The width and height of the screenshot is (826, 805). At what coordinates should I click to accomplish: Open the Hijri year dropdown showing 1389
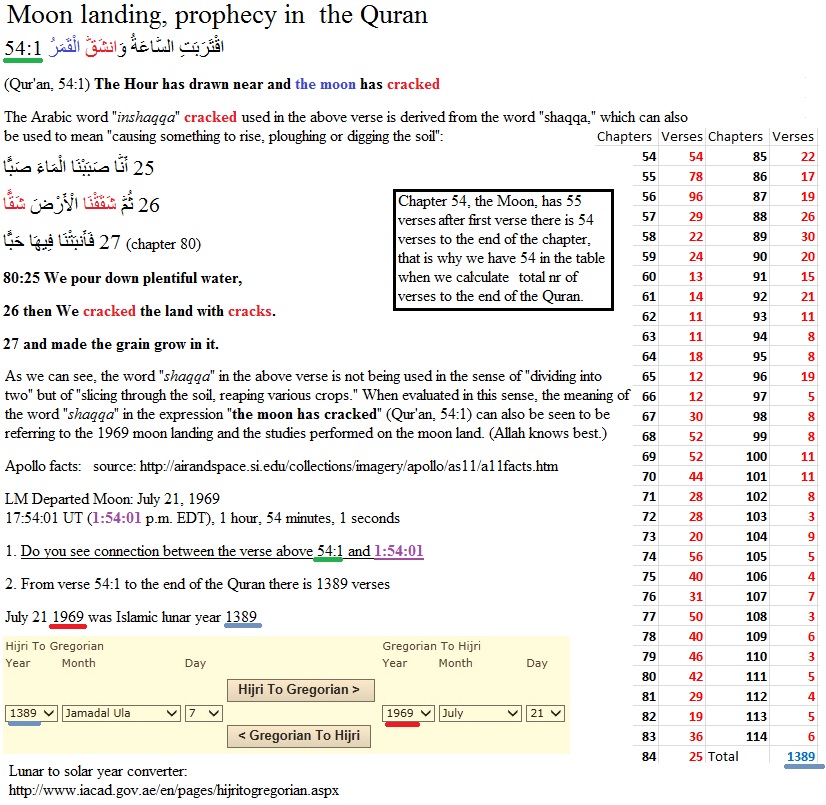[31, 713]
